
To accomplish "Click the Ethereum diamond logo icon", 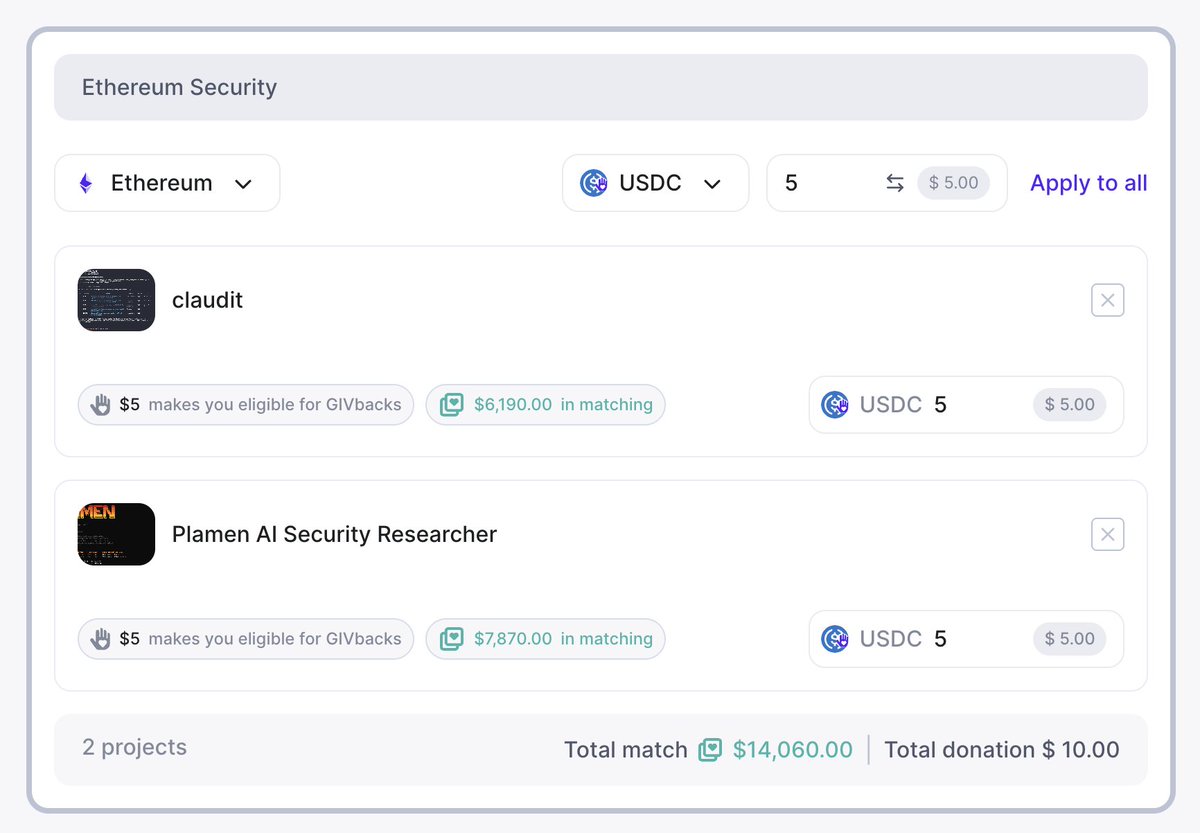I will click(x=86, y=183).
